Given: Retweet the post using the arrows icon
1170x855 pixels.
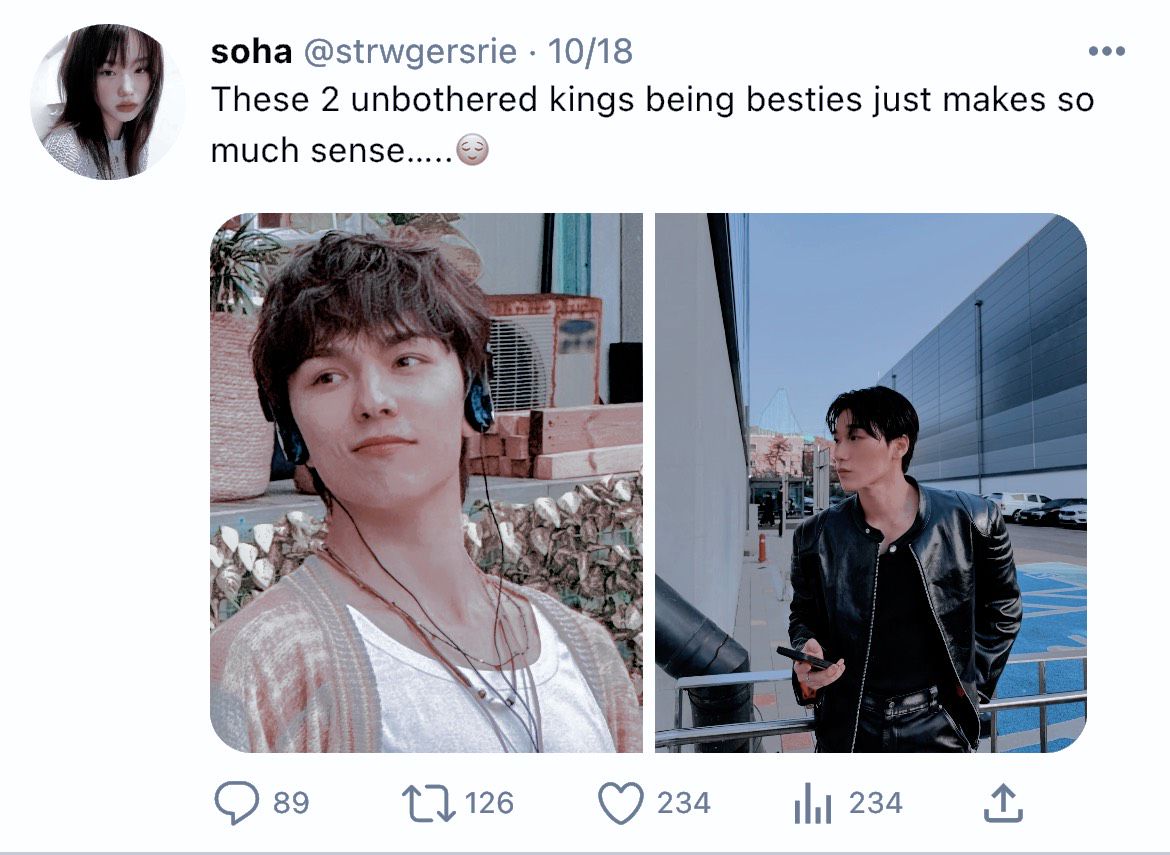Looking at the screenshot, I should tap(428, 803).
